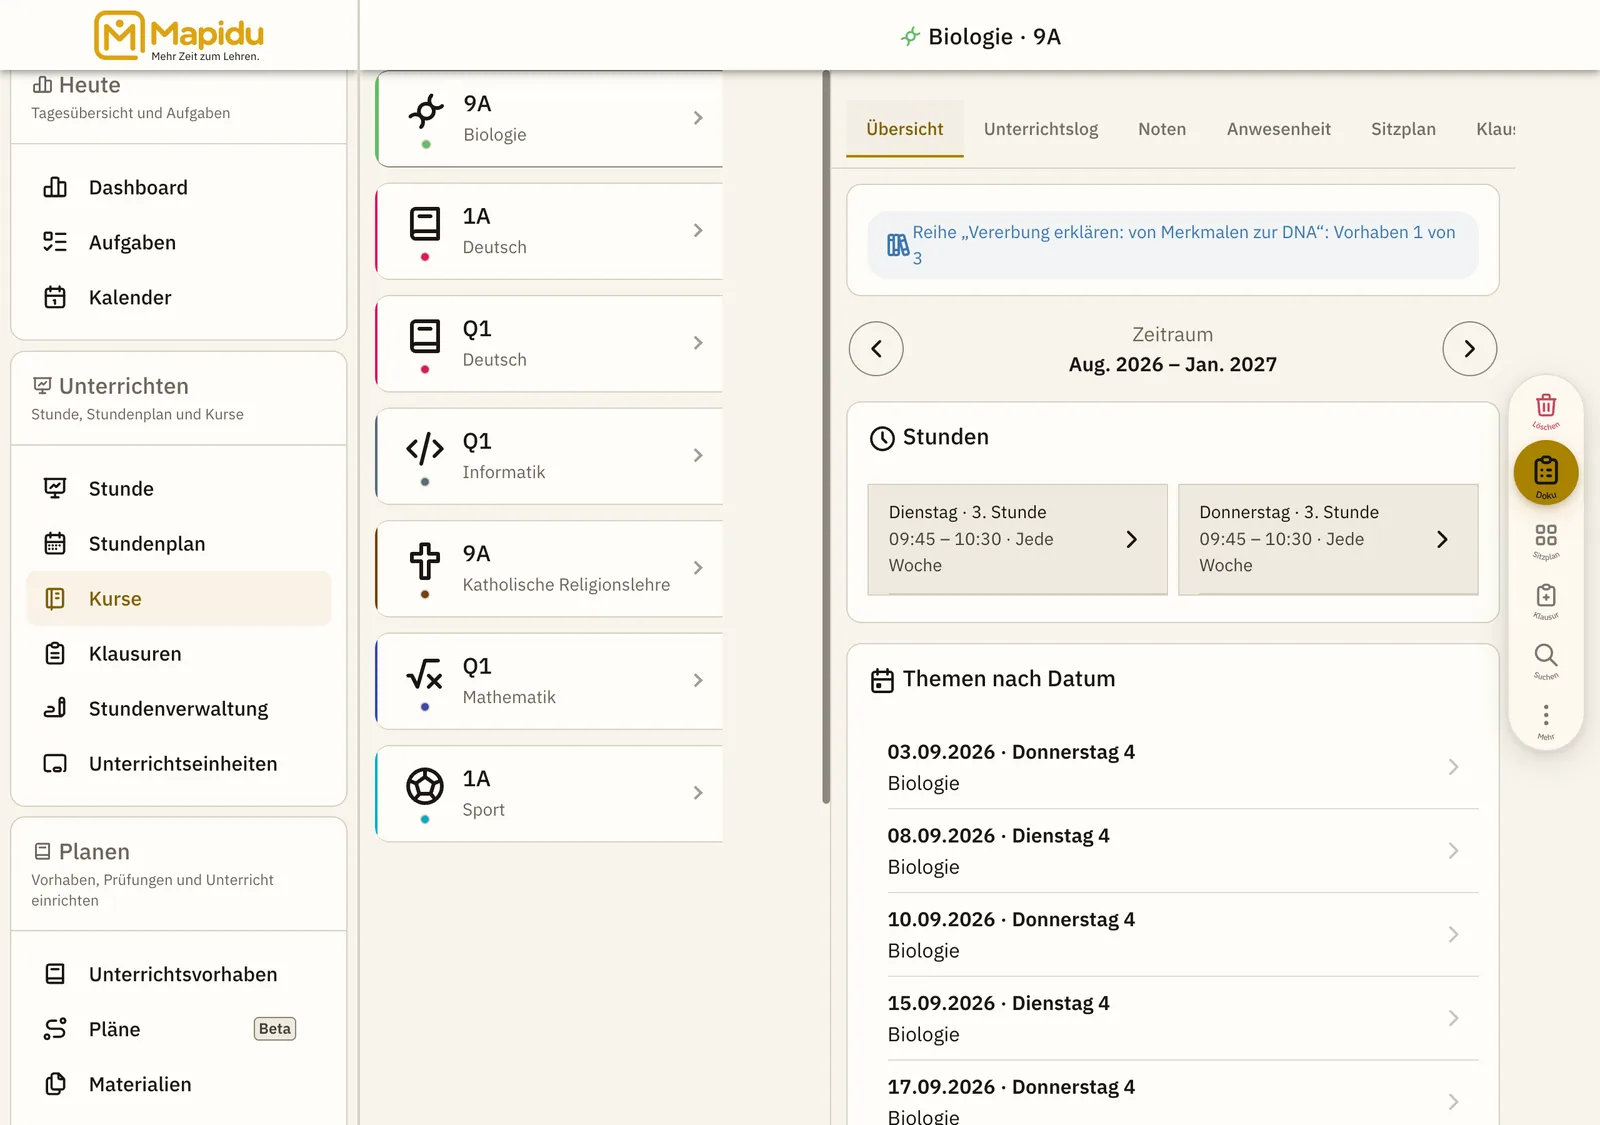Open the Mehr three-dots menu
Image resolution: width=1600 pixels, height=1125 pixels.
tap(1546, 721)
